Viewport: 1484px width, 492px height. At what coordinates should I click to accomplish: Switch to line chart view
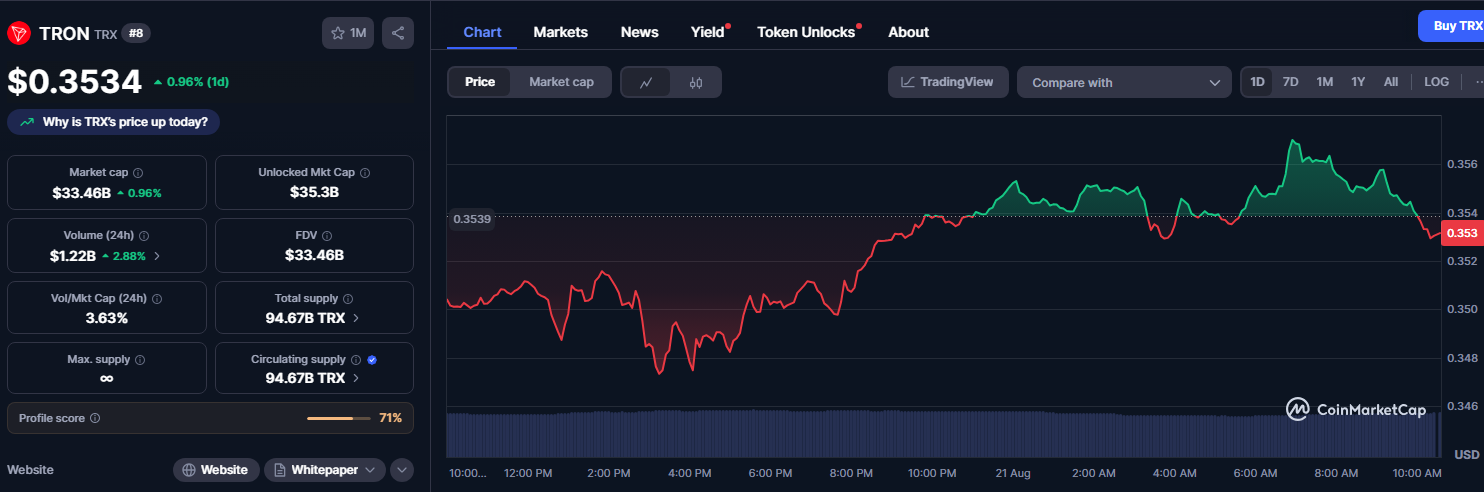point(646,82)
